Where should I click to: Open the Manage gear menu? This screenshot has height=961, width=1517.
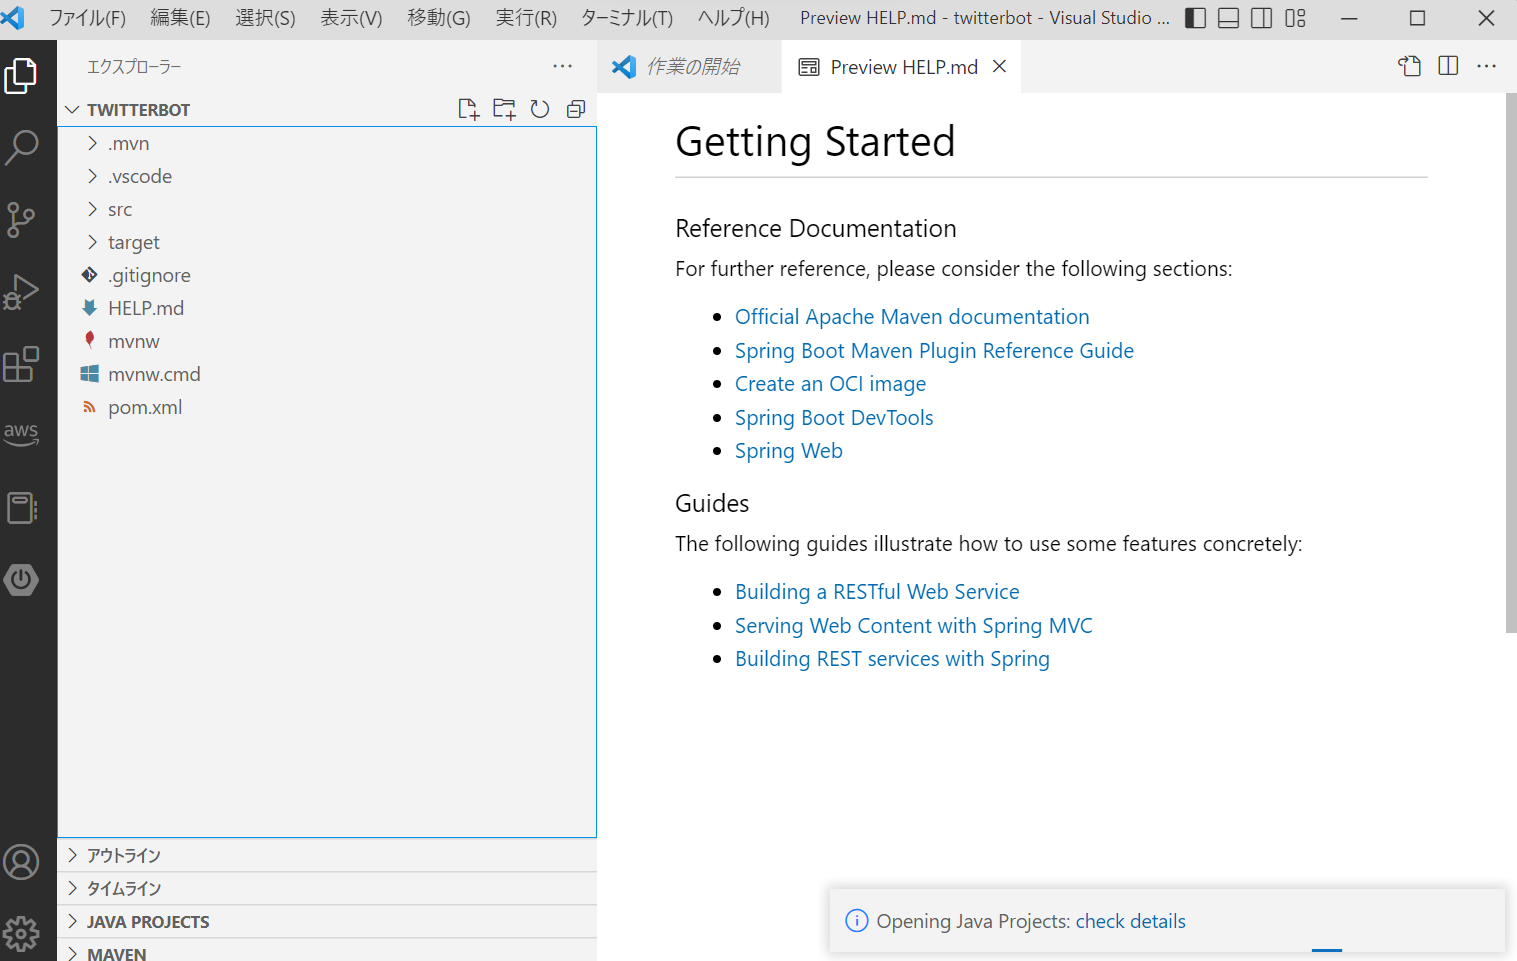pos(21,934)
